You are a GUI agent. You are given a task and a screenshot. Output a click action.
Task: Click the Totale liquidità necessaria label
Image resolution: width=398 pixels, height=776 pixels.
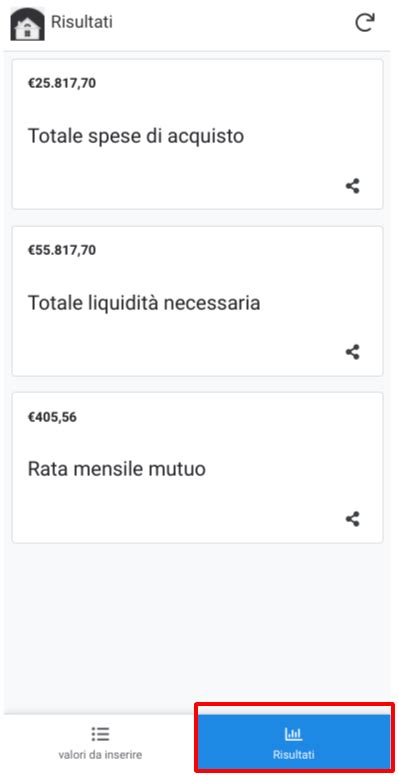[144, 302]
